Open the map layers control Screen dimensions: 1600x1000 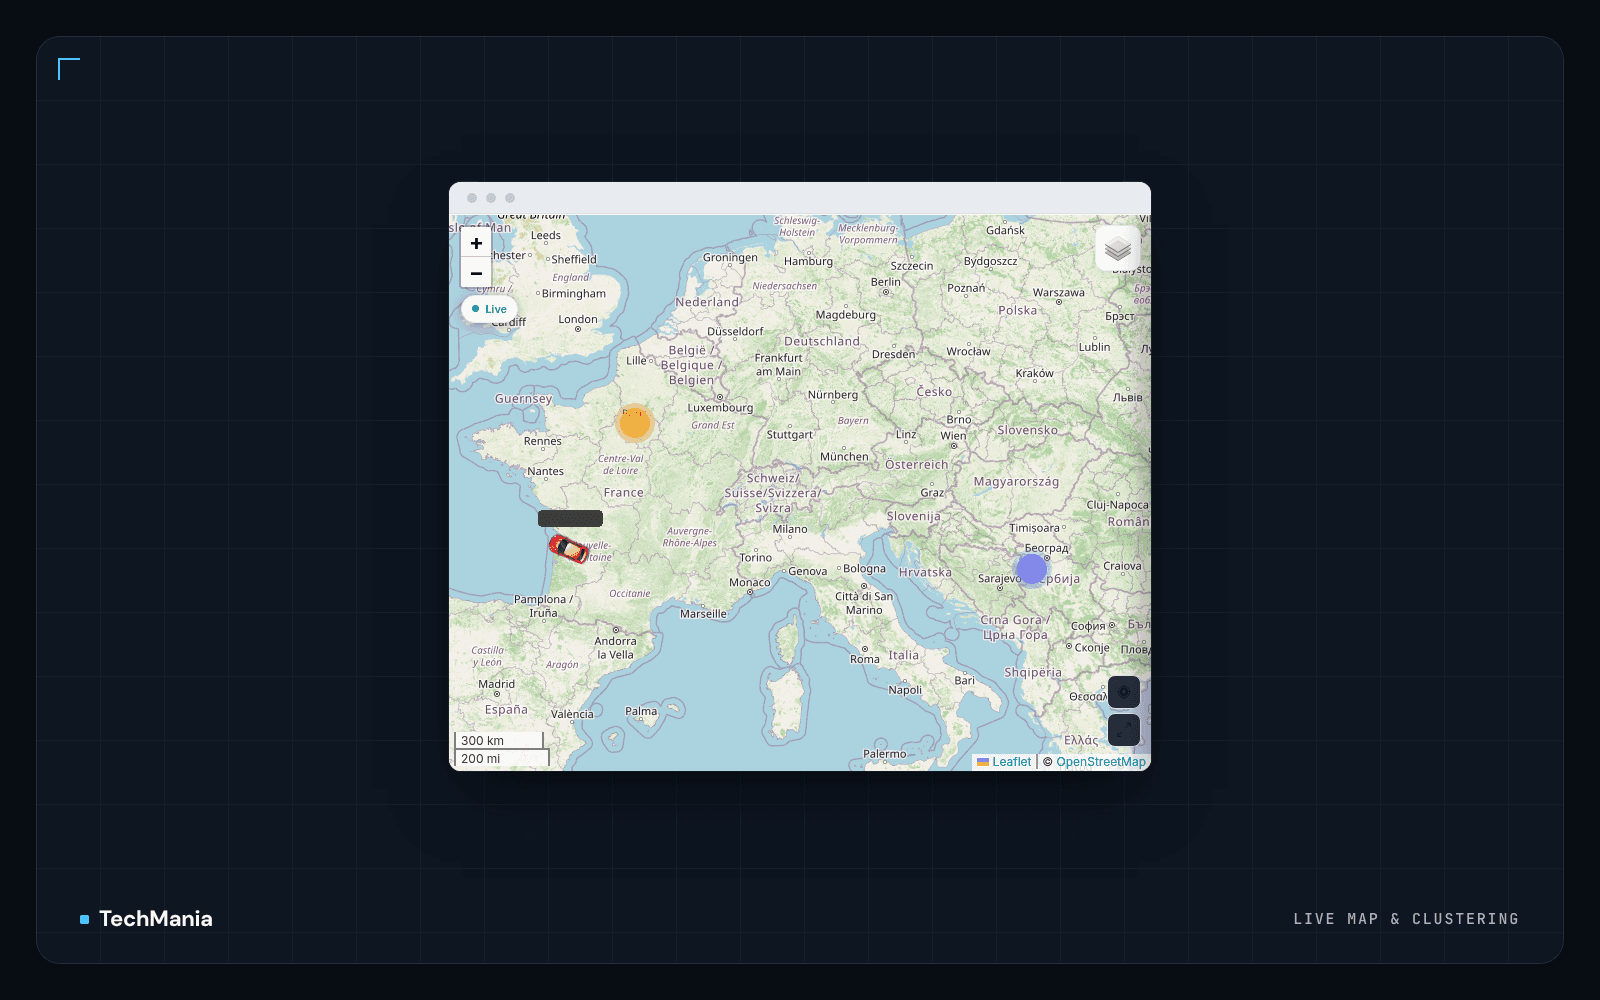(x=1118, y=249)
